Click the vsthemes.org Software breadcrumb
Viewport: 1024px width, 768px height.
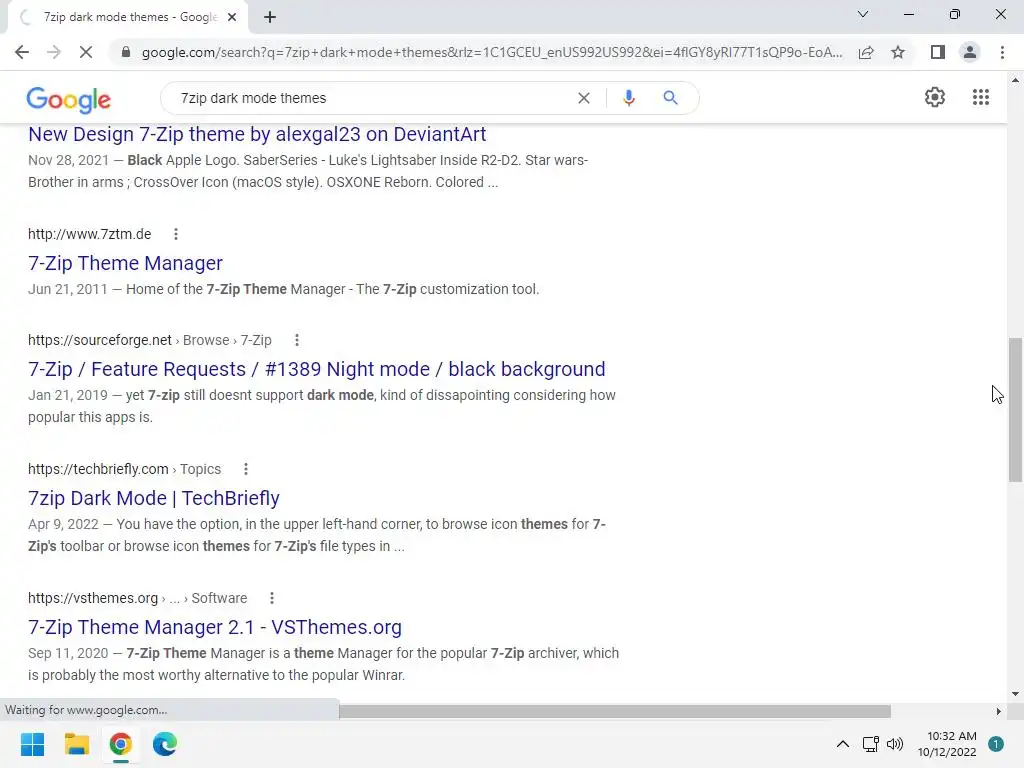click(137, 598)
